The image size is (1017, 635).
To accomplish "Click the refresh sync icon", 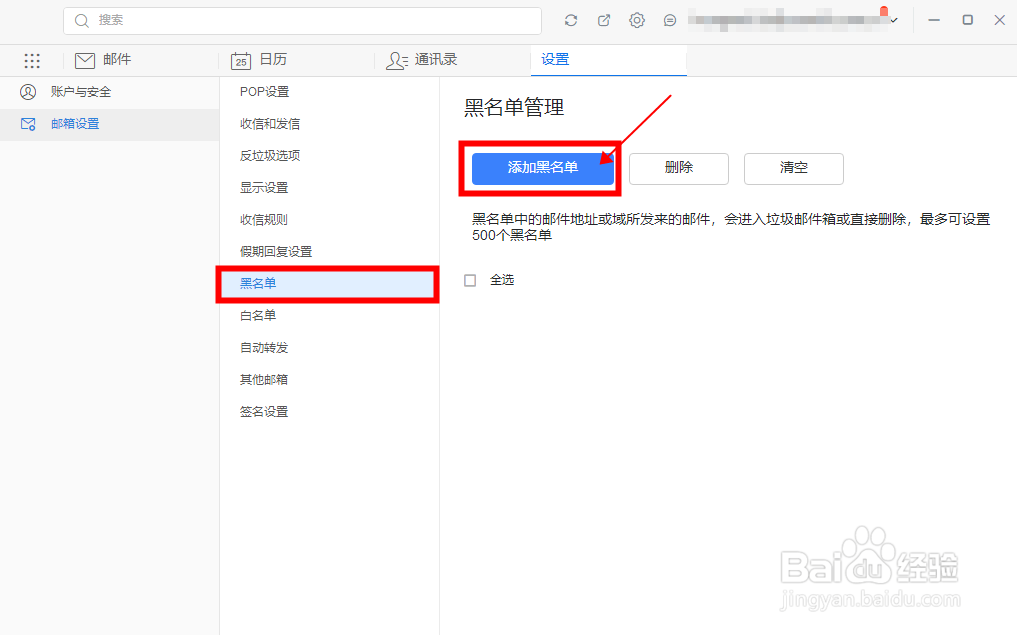I will click(570, 19).
